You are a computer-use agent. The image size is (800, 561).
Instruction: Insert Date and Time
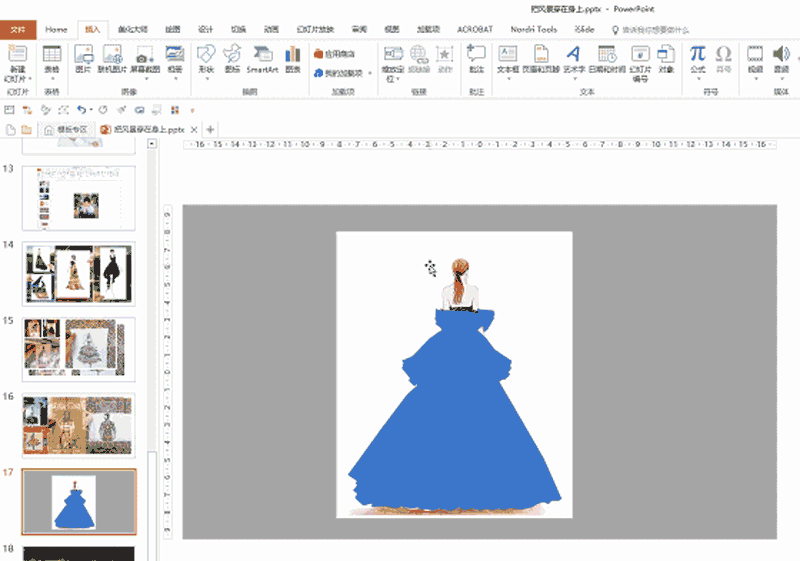(607, 54)
